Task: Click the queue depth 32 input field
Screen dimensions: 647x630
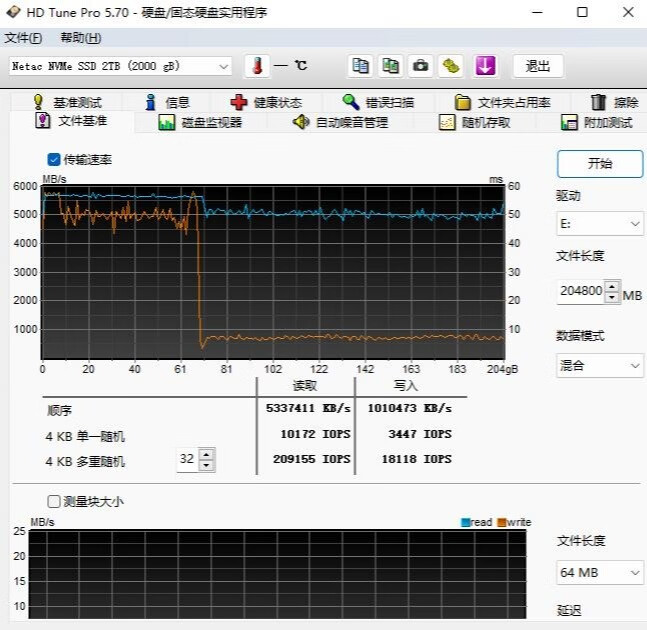Action: tap(187, 459)
